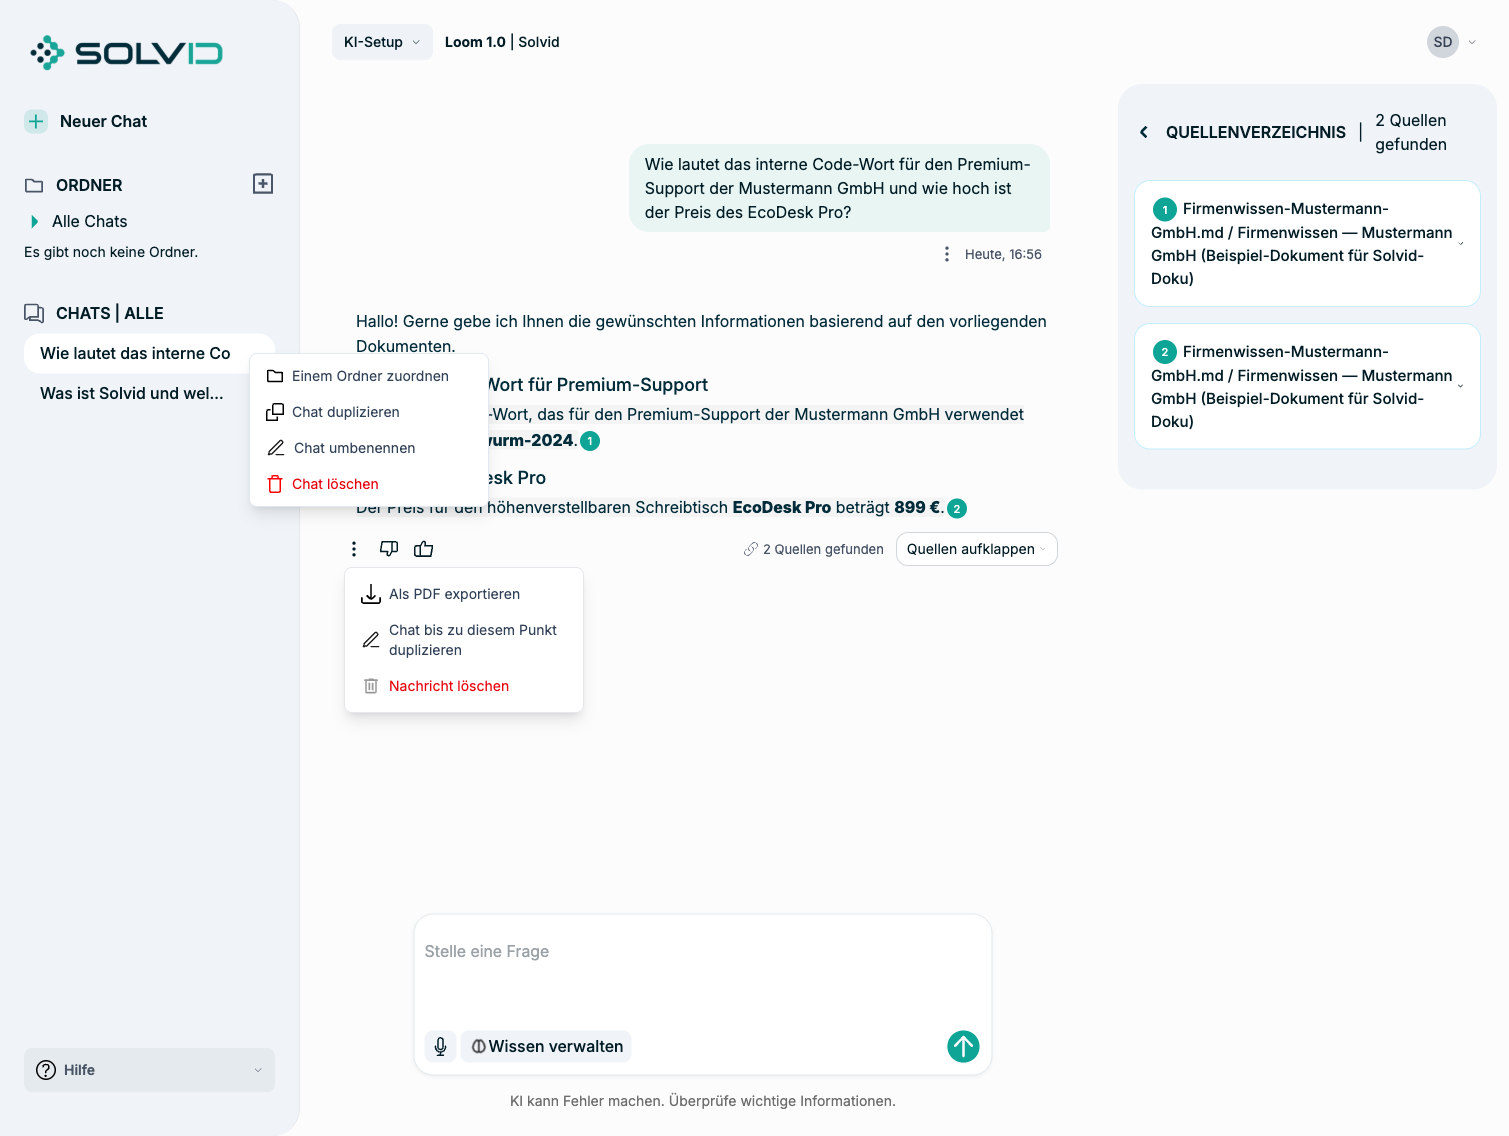
Task: Click the chat bubbles icon beside CHATS | ALLE
Action: (x=34, y=313)
